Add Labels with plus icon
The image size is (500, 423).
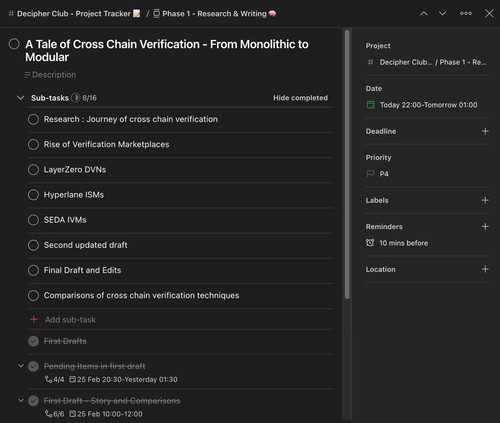tap(485, 200)
